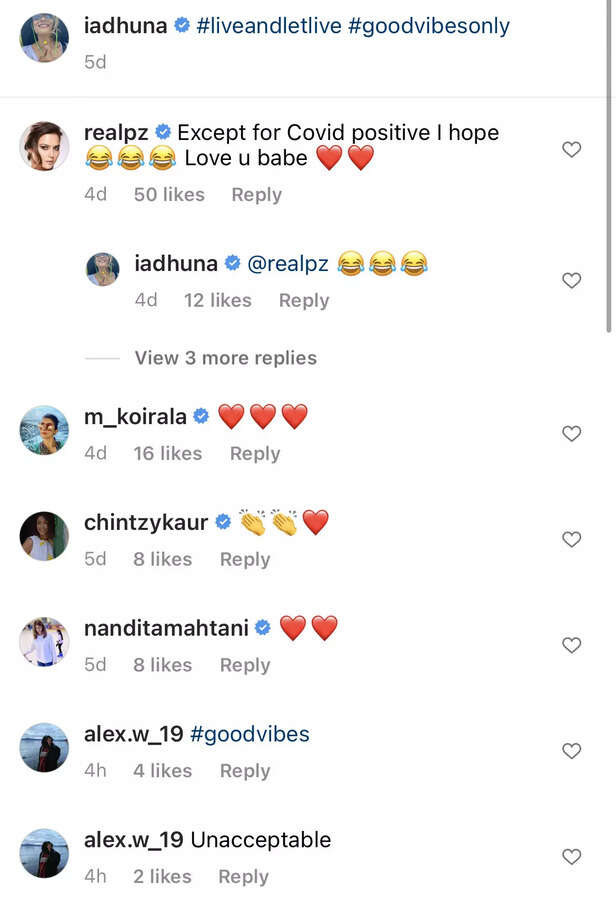
Task: Click chintzykaur's verified badge
Action: tap(224, 521)
